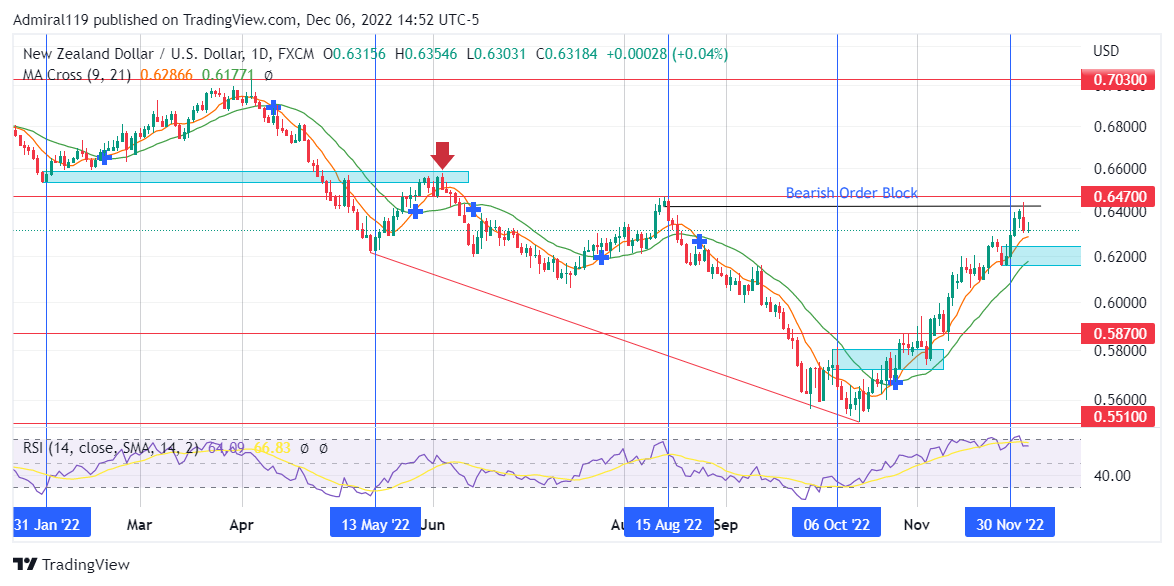
Task: Click the change value +0.00028 (+0.04%)
Action: (x=667, y=54)
